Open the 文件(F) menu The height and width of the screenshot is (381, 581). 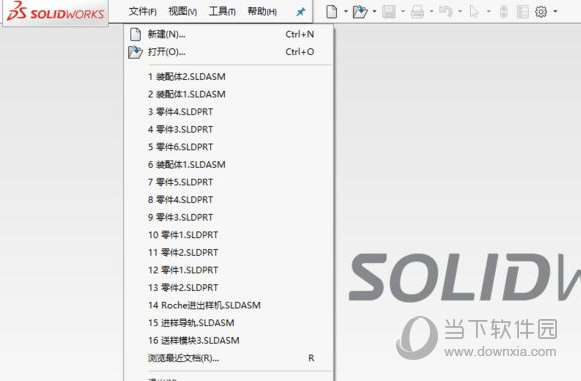pos(143,11)
